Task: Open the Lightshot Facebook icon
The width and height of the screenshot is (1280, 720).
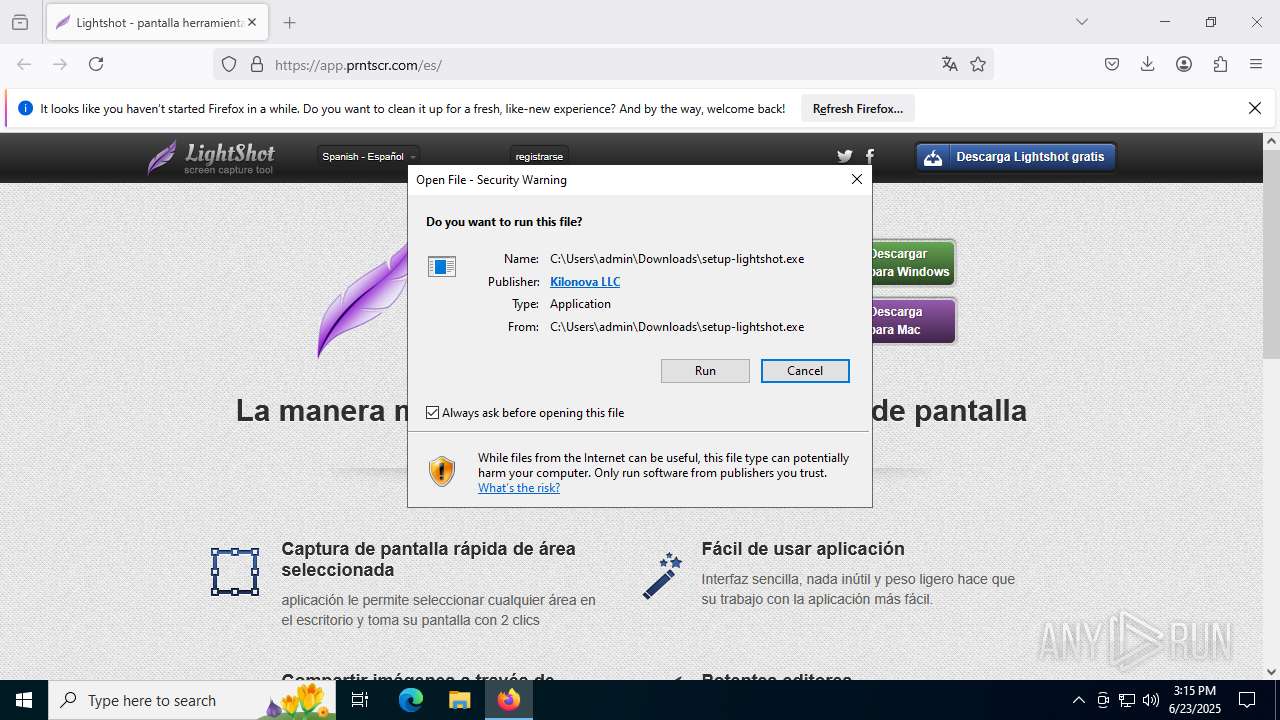Action: click(x=870, y=156)
